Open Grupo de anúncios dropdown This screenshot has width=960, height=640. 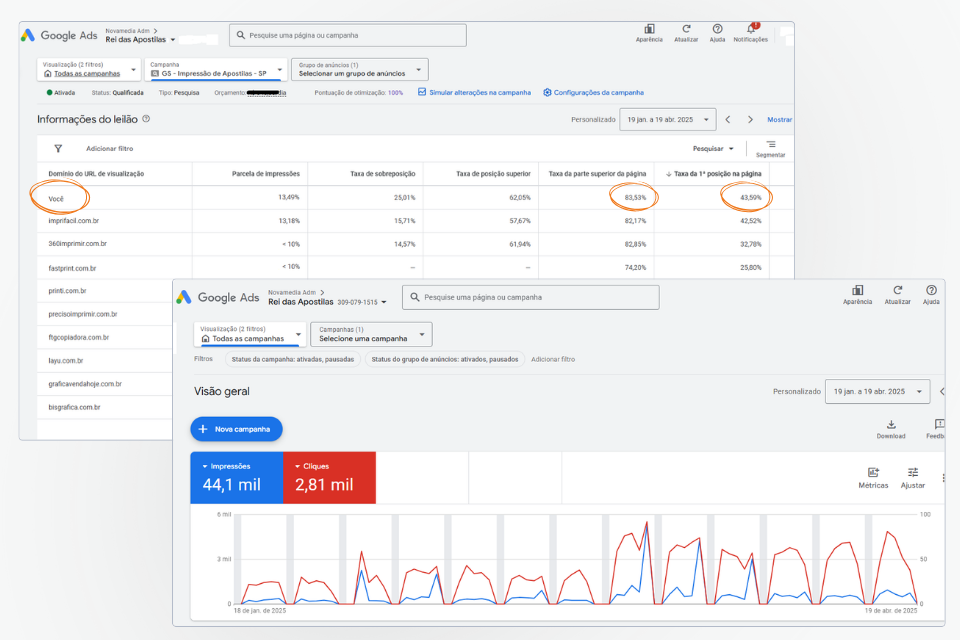click(360, 69)
